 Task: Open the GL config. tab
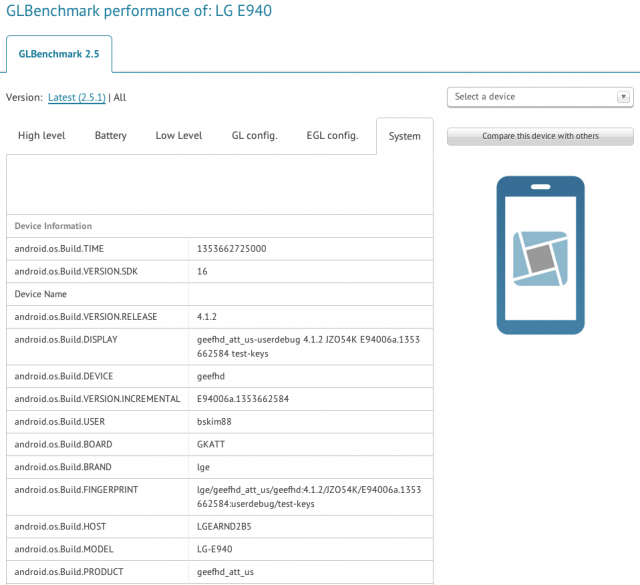tap(255, 136)
